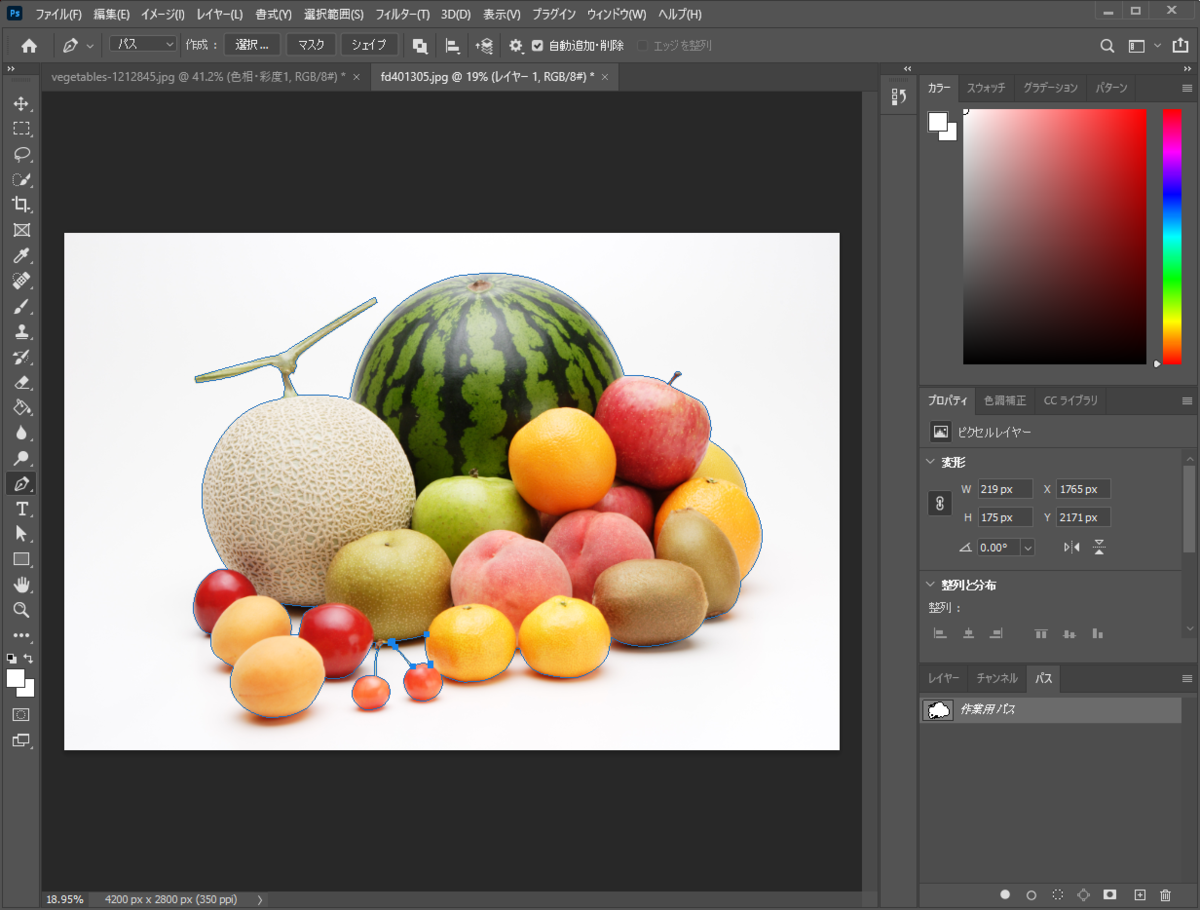1200x910 pixels.
Task: Select the Move tool
Action: [22, 103]
